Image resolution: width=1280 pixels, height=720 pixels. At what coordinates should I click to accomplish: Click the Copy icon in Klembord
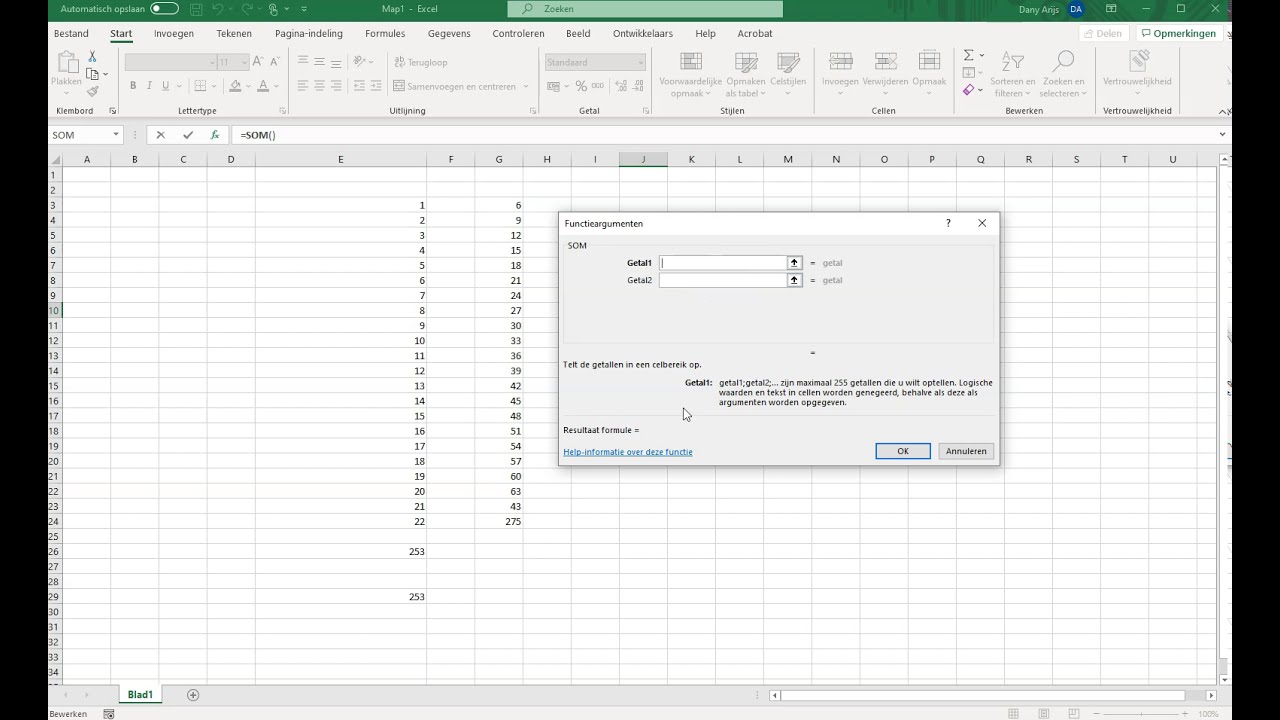[x=92, y=74]
